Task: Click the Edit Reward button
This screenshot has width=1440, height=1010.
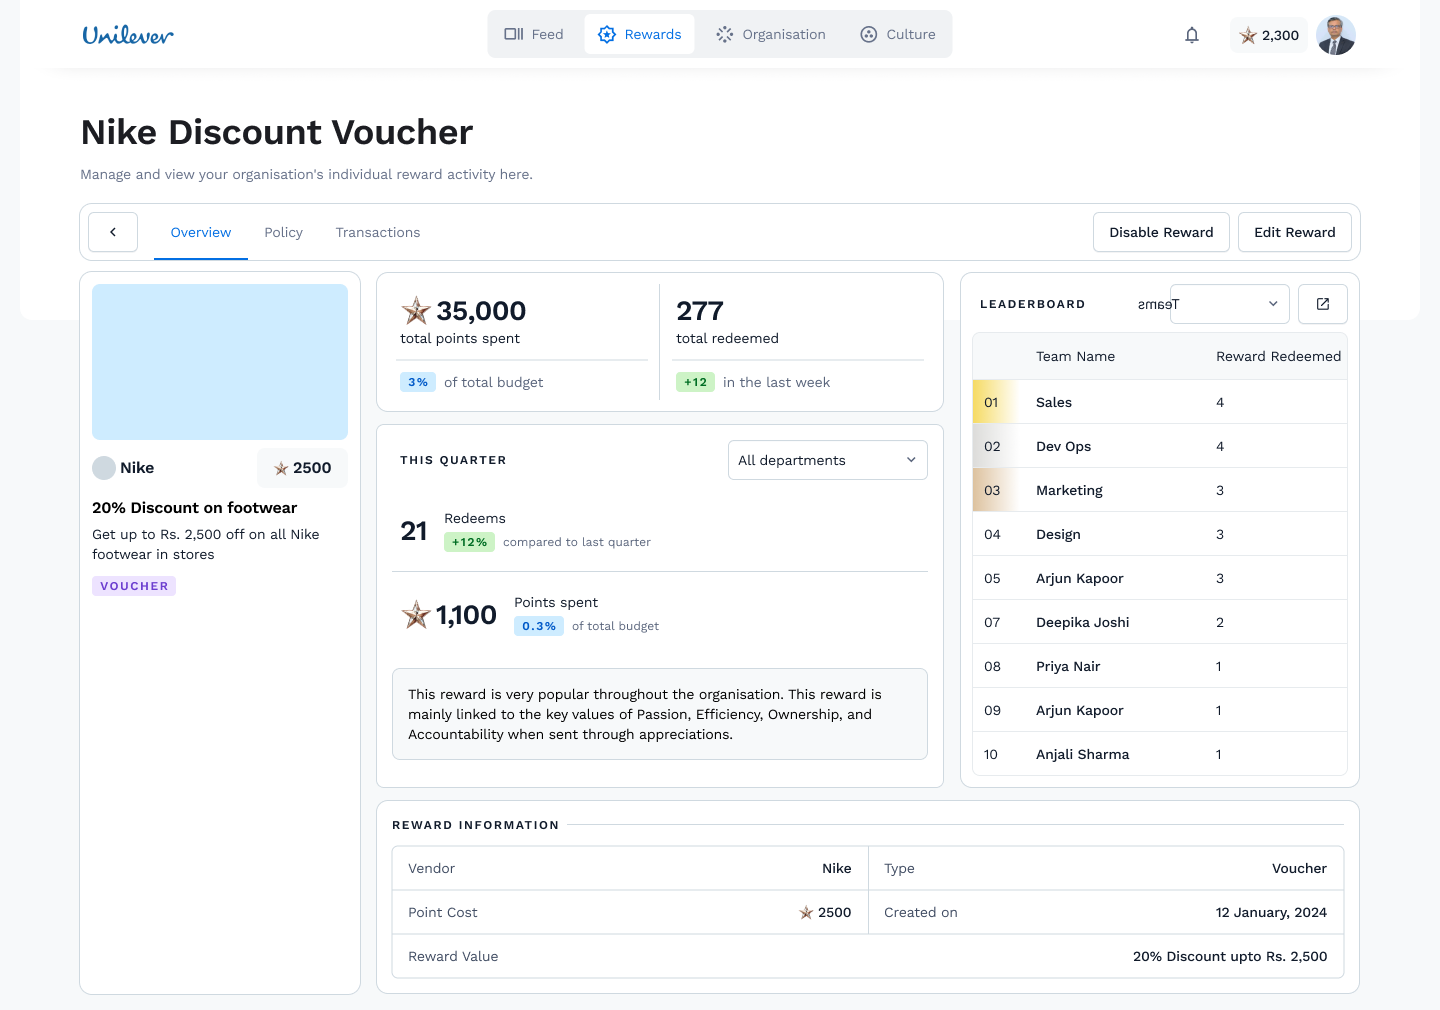Action: point(1295,232)
